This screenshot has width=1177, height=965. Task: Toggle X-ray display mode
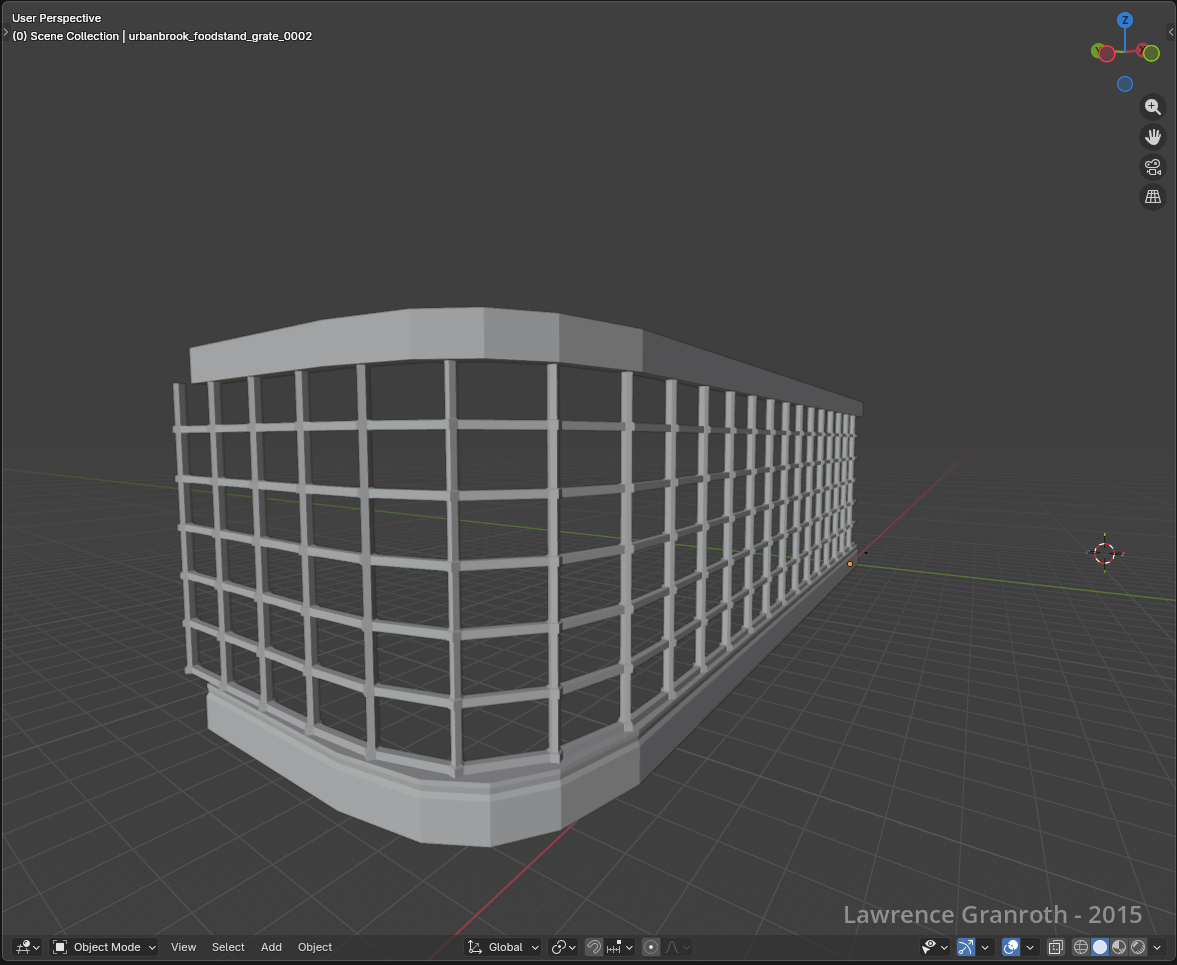tap(1055, 947)
